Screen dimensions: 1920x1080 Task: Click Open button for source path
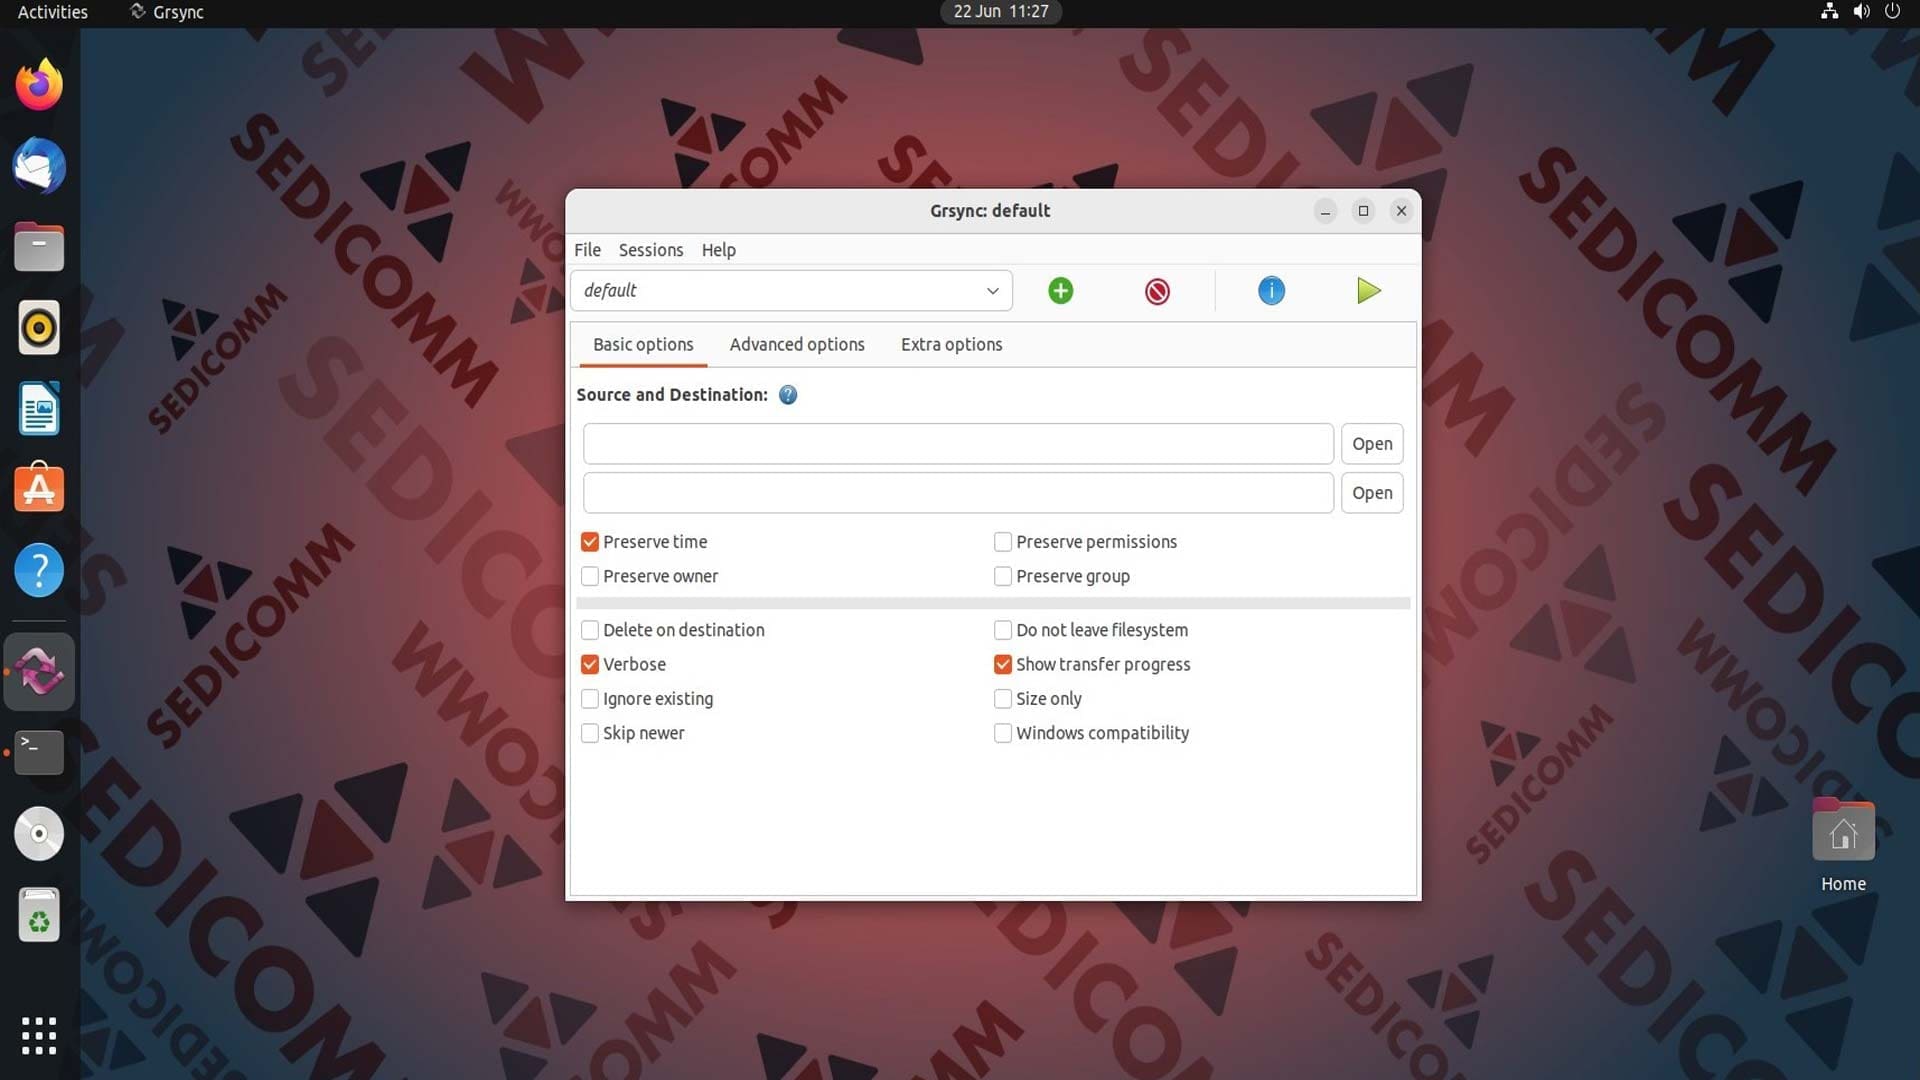click(x=1372, y=444)
